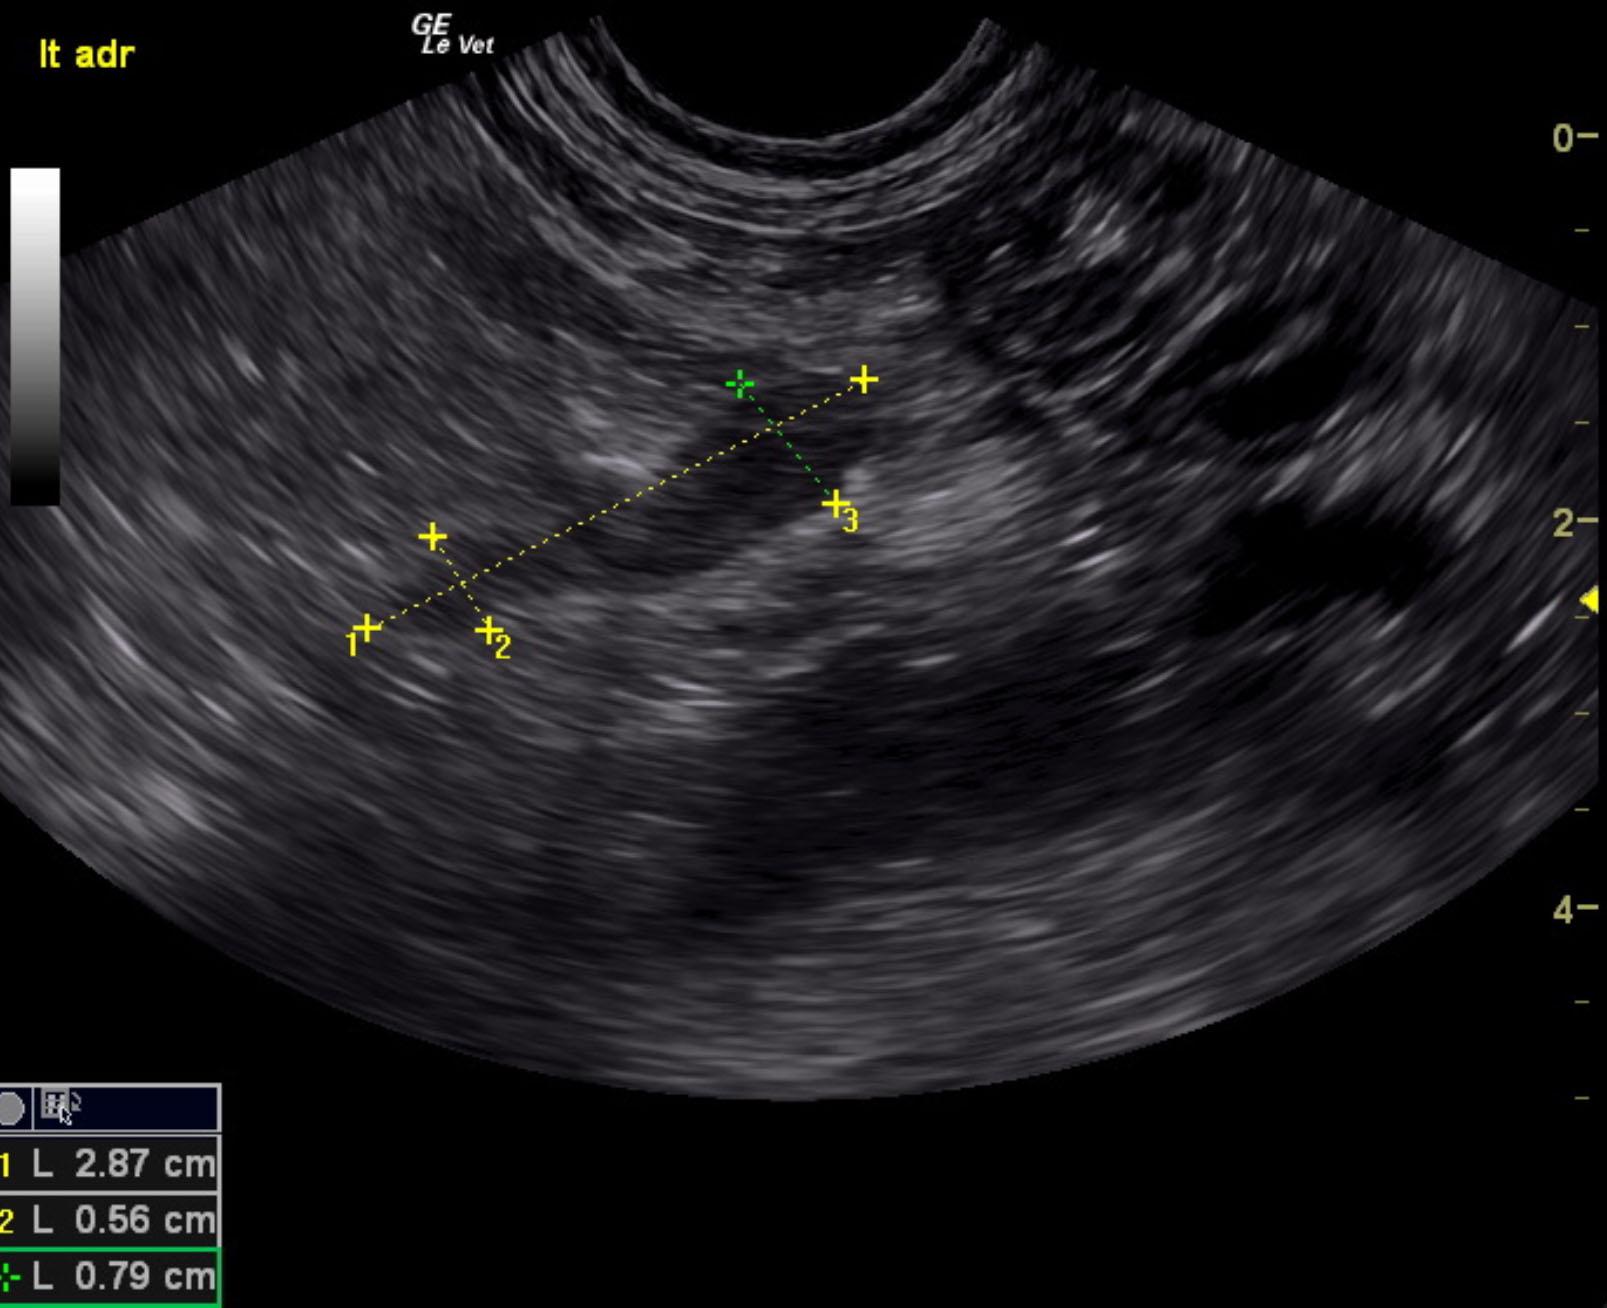Image resolution: width=1607 pixels, height=1308 pixels.
Task: Click the green crosshair in results row
Action: 9,1277
